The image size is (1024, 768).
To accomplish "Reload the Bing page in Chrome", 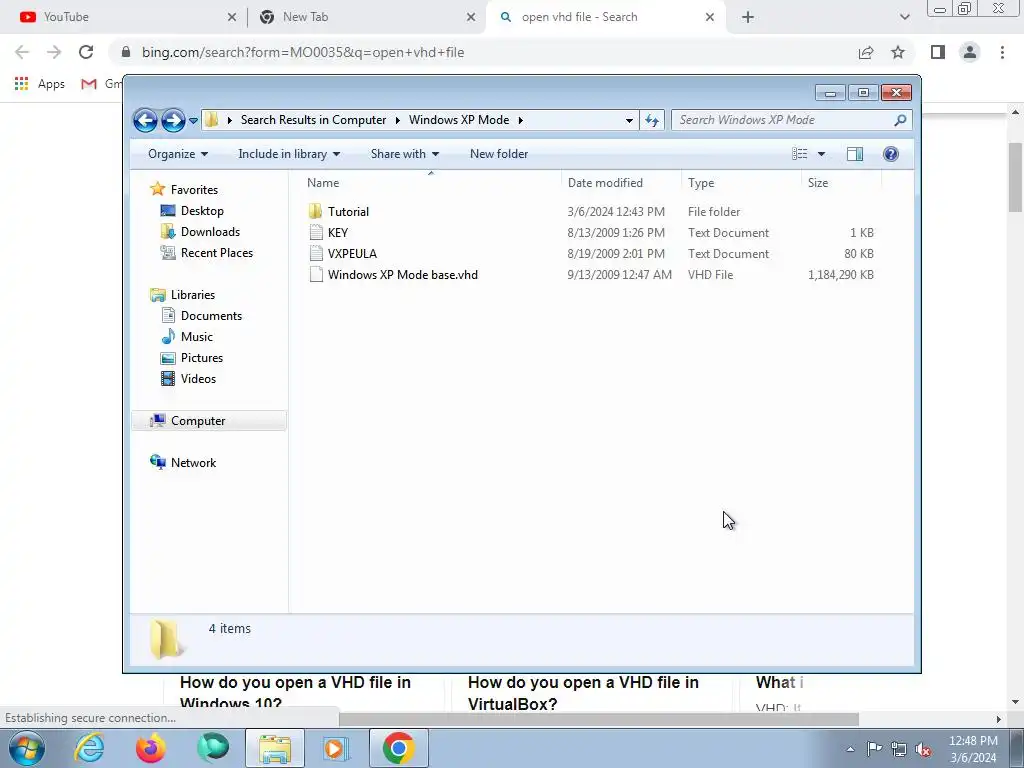I will pos(86,52).
